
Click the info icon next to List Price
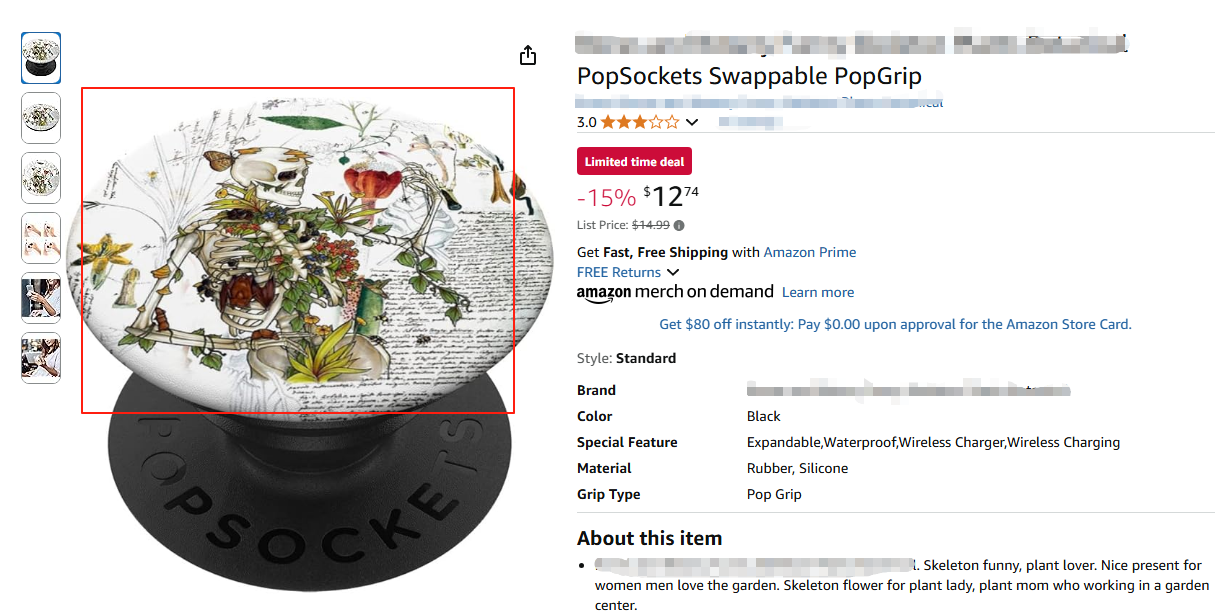pyautogui.click(x=679, y=225)
